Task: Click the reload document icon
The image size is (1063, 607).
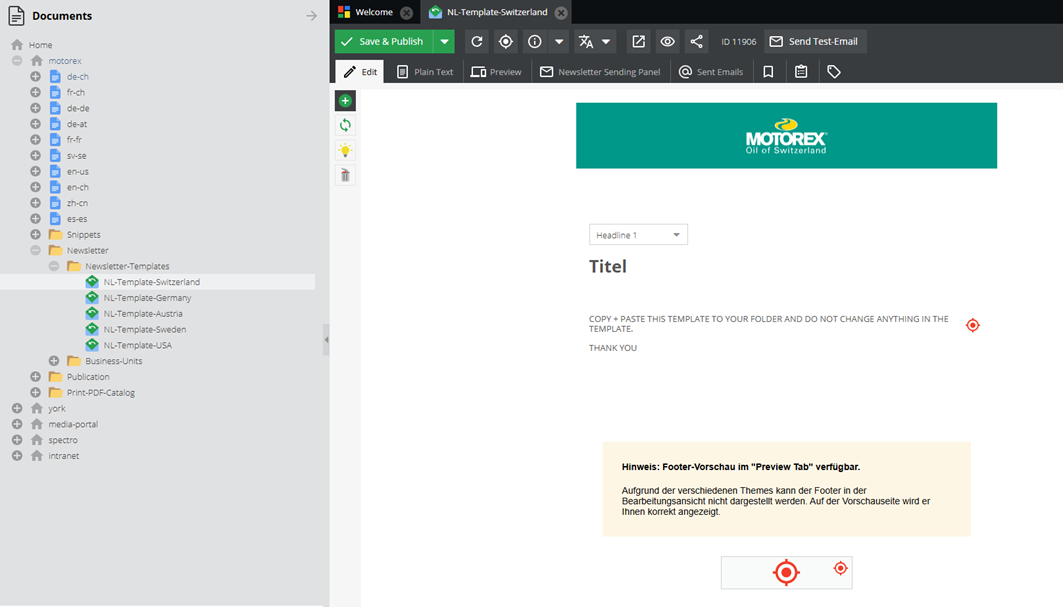Action: click(477, 42)
